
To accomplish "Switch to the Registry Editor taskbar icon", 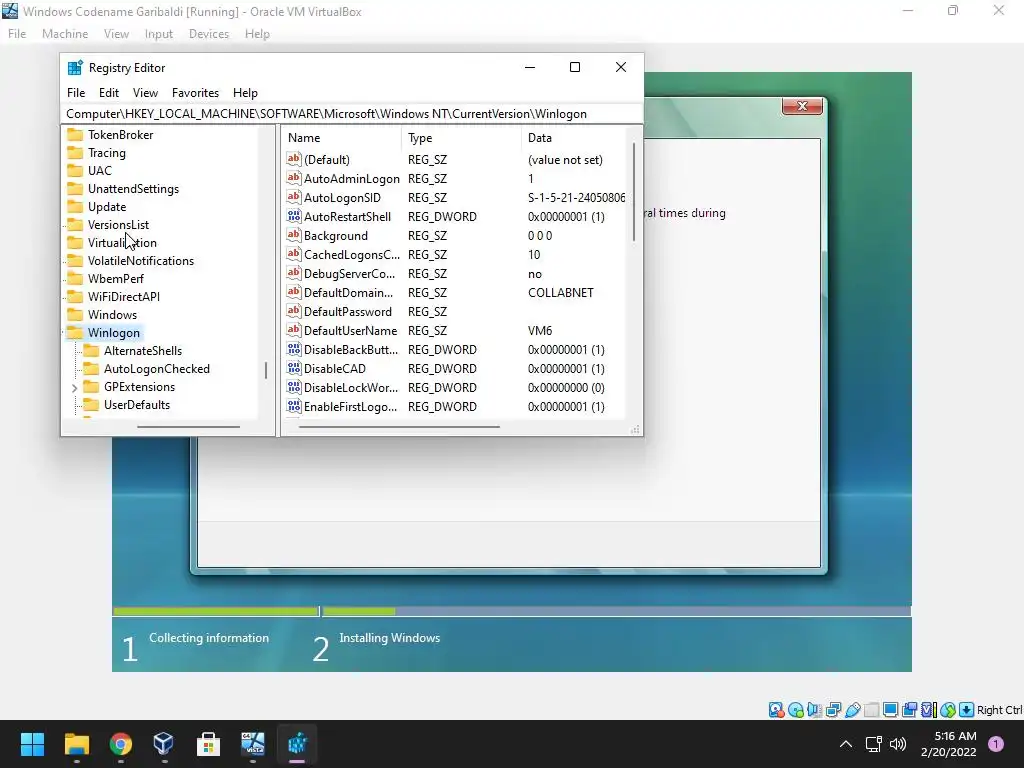I will tap(297, 744).
